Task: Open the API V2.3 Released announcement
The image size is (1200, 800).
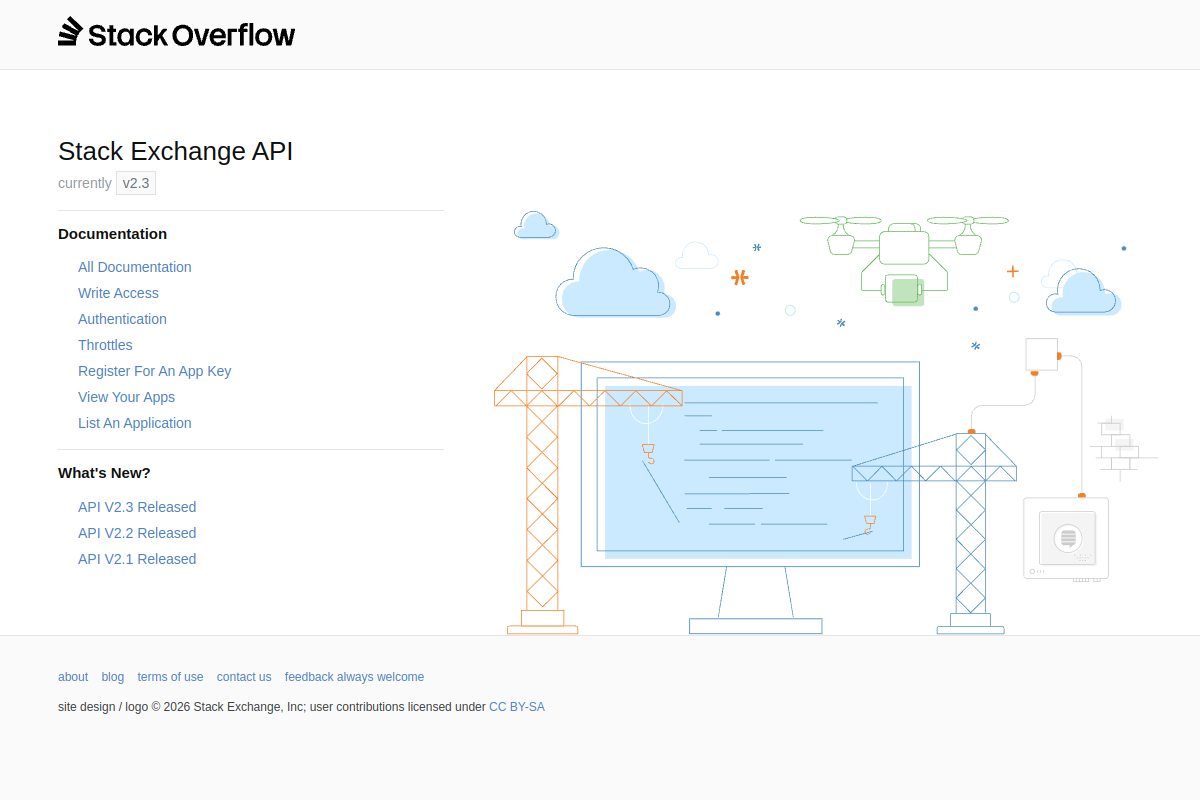Action: click(x=137, y=507)
